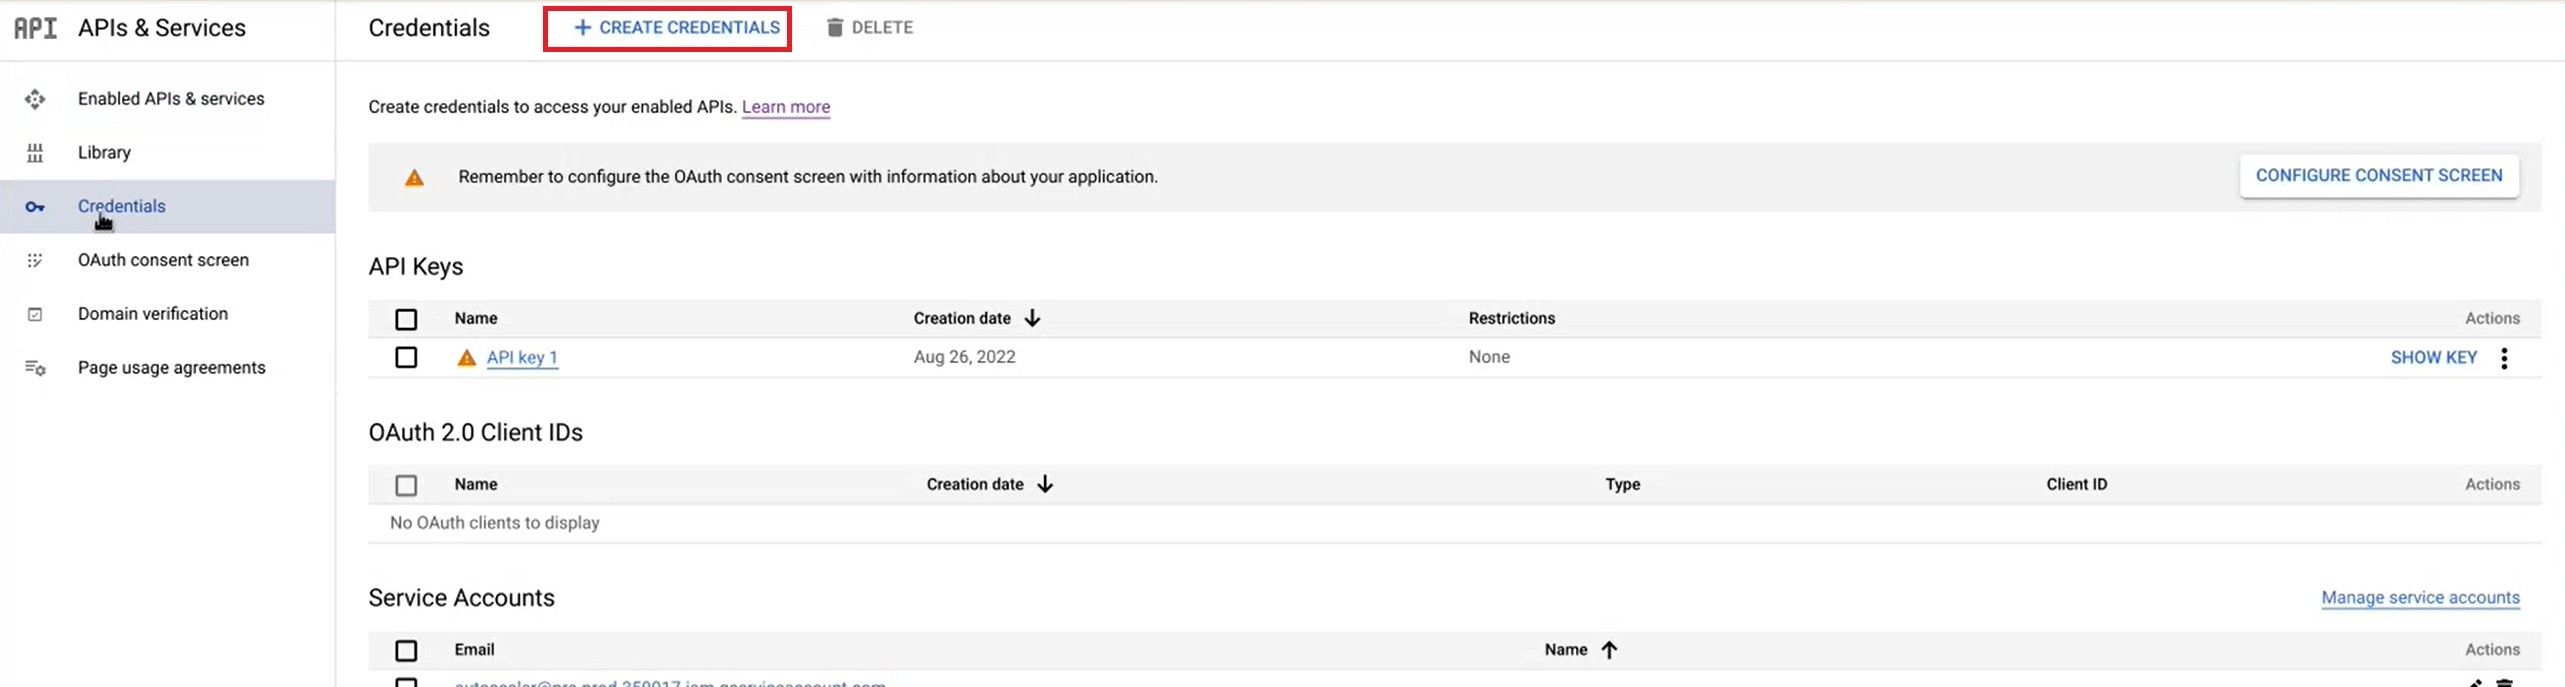Click the Page usage agreements settings icon

tap(35, 368)
